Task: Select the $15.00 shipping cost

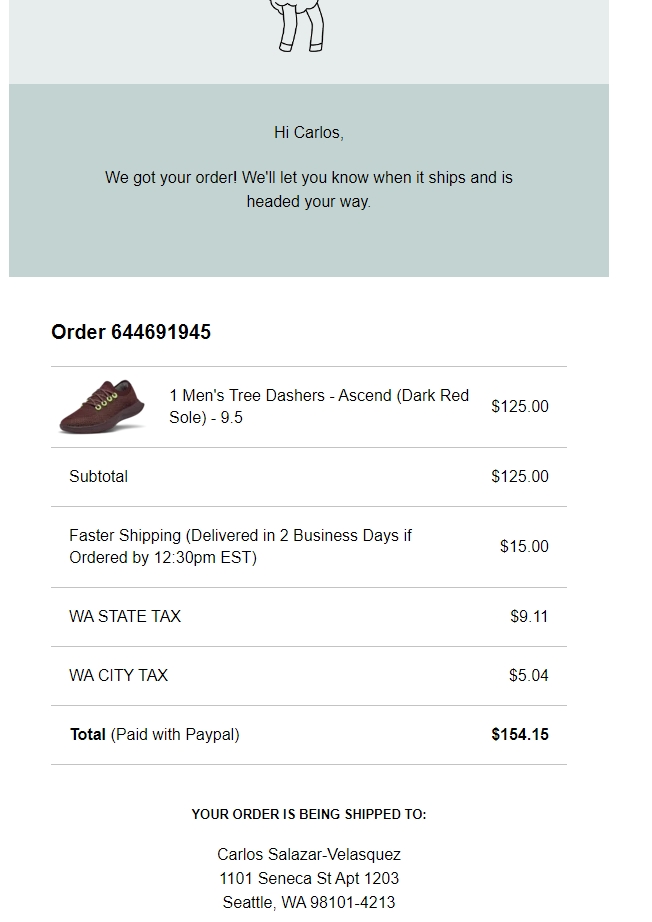Action: tap(524, 546)
